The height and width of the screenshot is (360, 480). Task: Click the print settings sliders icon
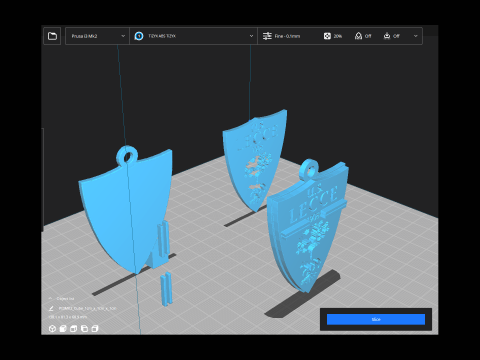(267, 36)
